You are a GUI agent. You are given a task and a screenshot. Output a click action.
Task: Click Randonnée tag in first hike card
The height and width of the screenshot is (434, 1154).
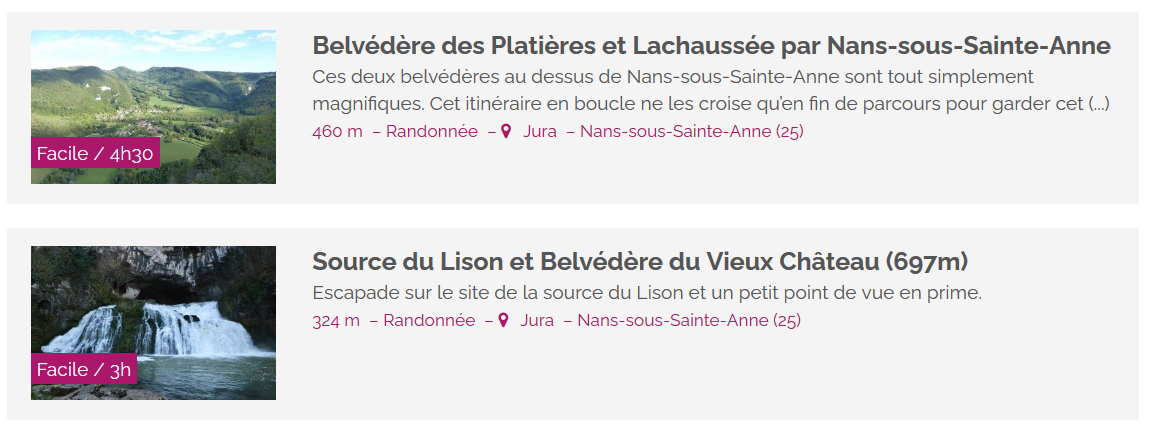431,132
